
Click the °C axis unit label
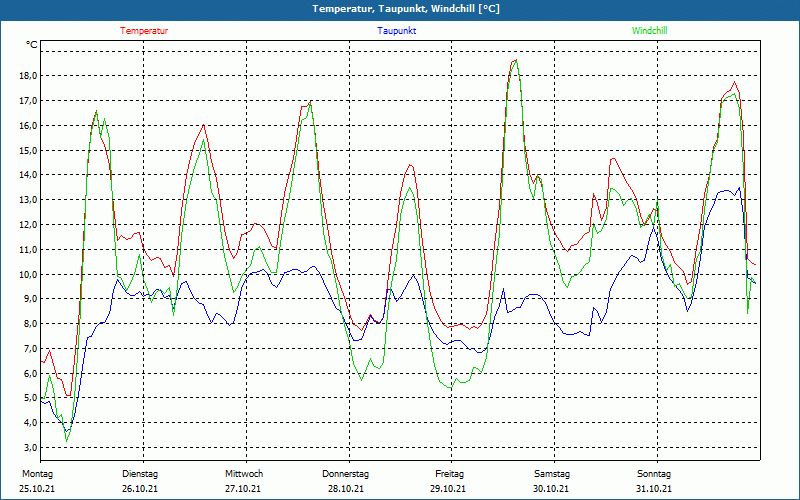pyautogui.click(x=32, y=45)
